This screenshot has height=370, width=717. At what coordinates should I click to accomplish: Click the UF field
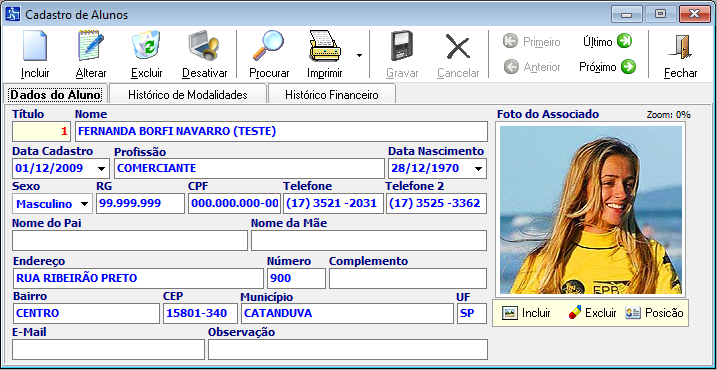472,314
